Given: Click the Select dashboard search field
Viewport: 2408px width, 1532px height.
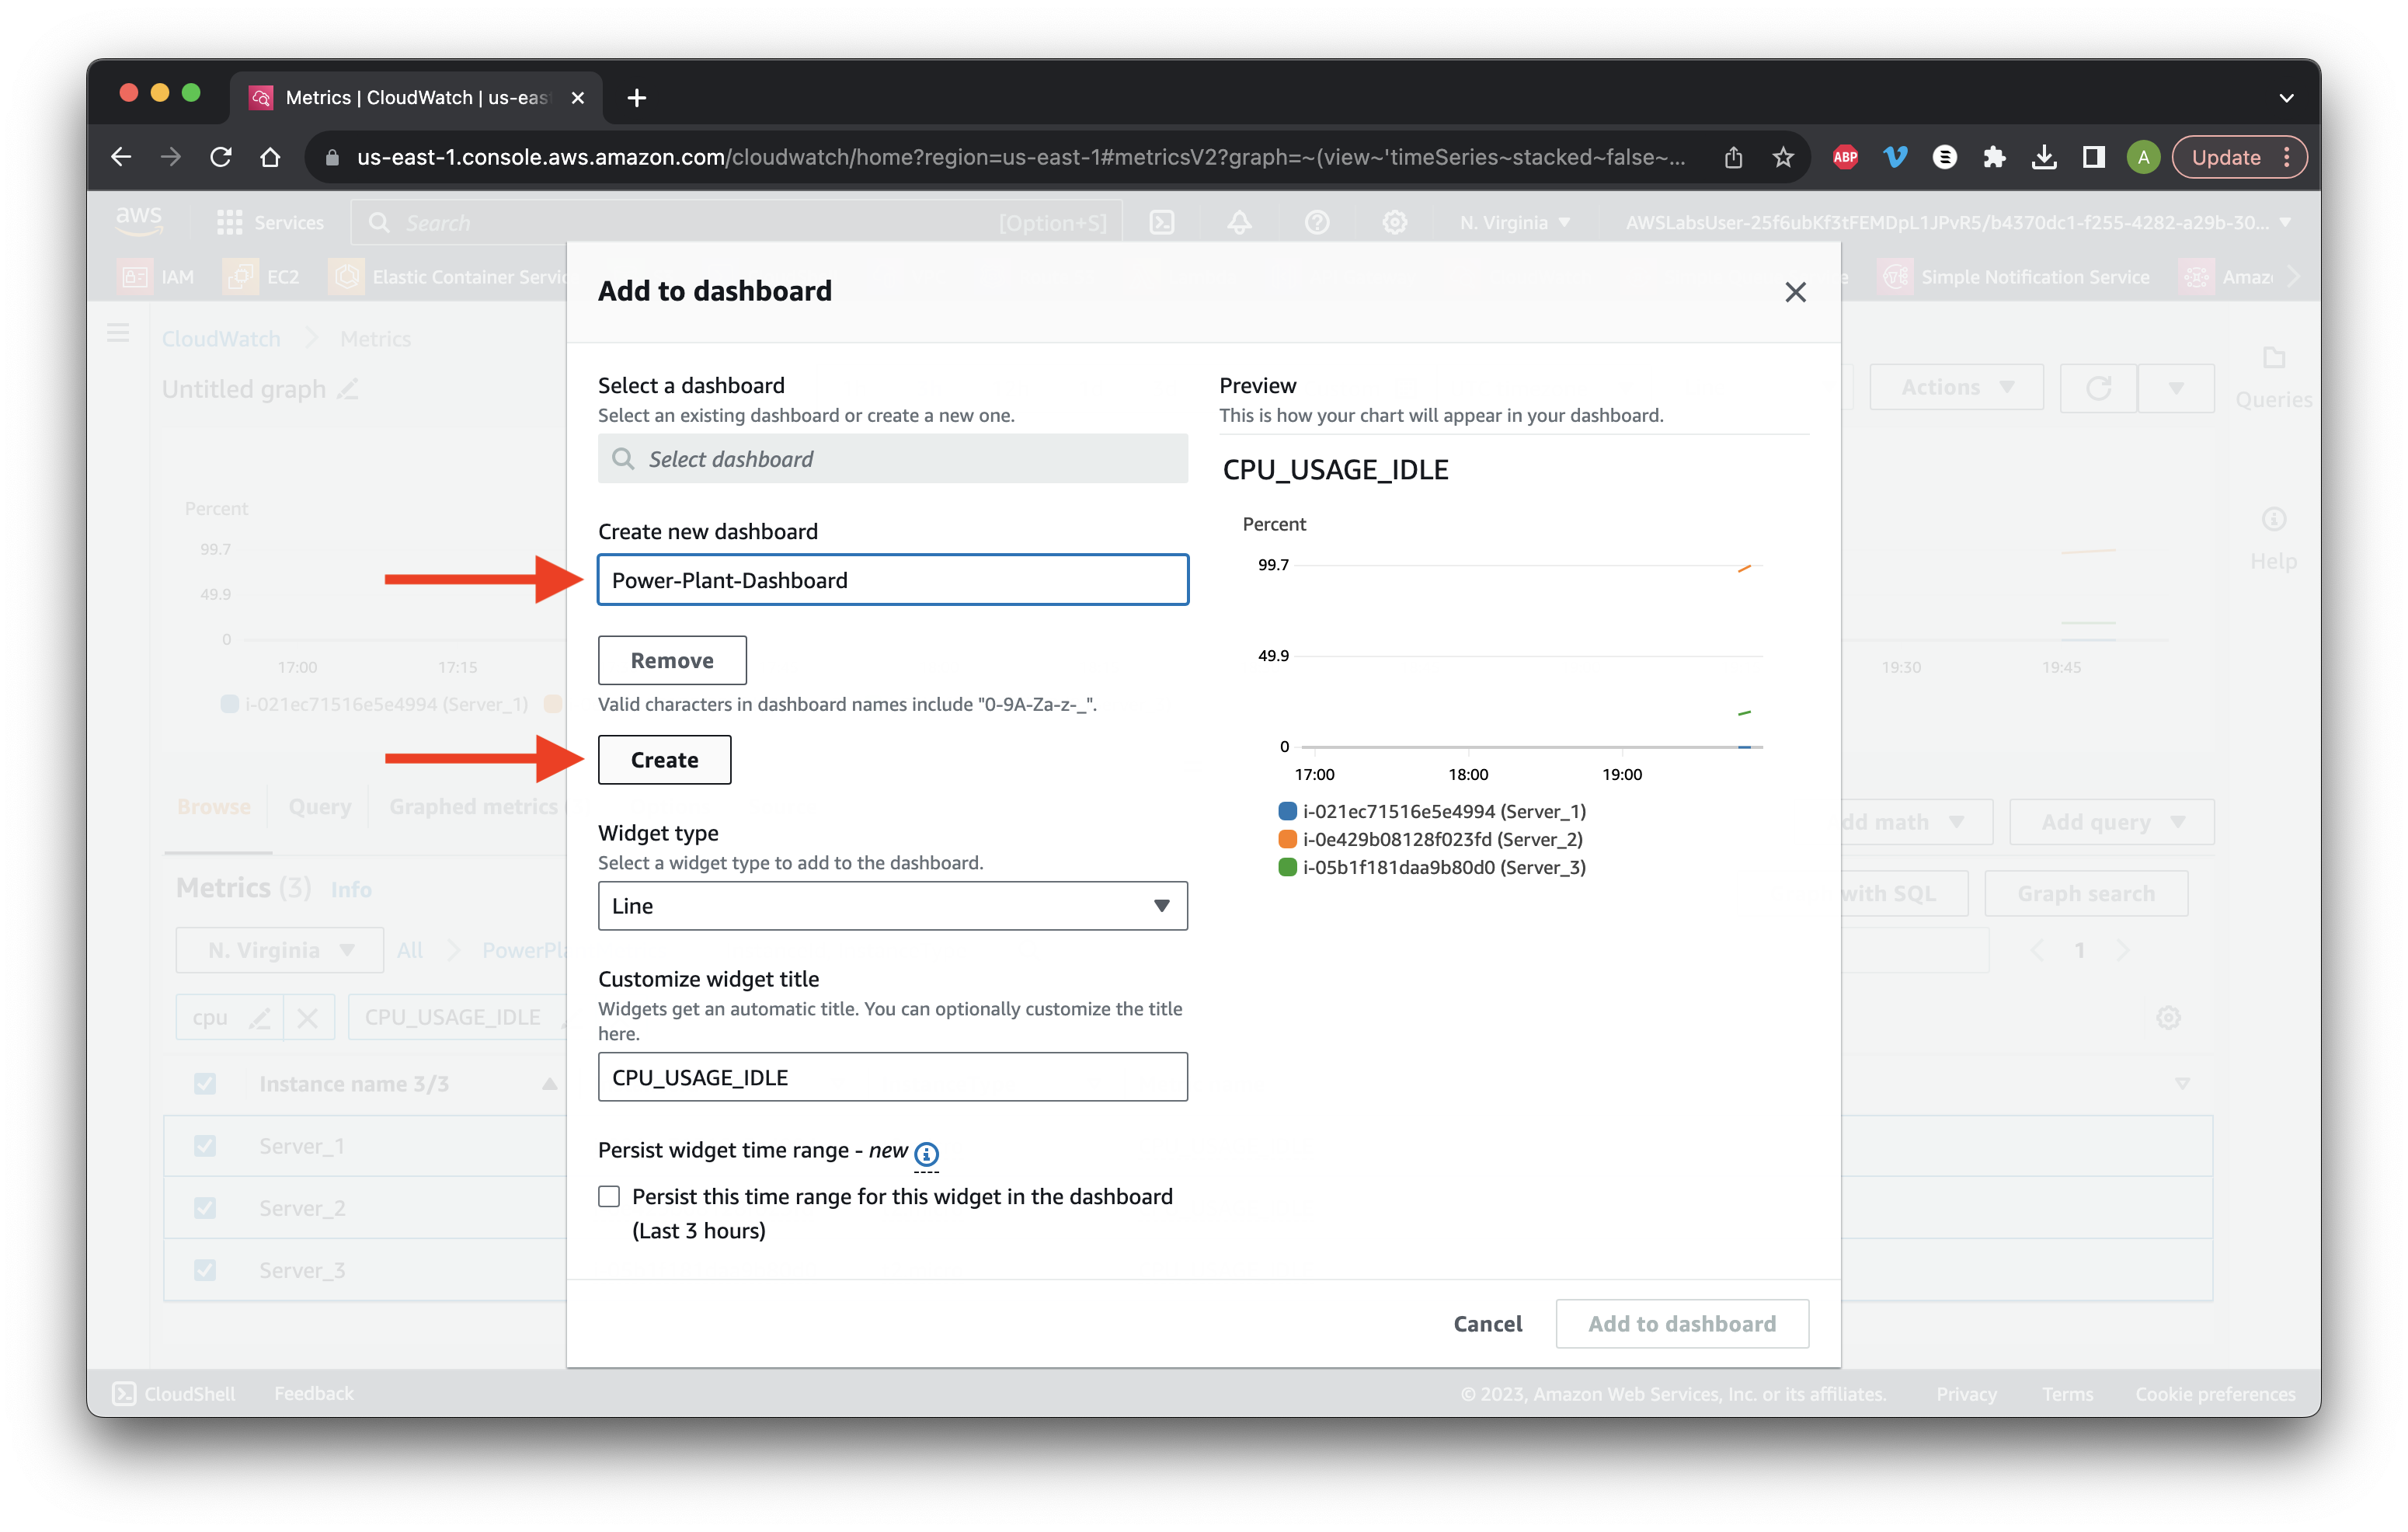Looking at the screenshot, I should tap(893, 459).
